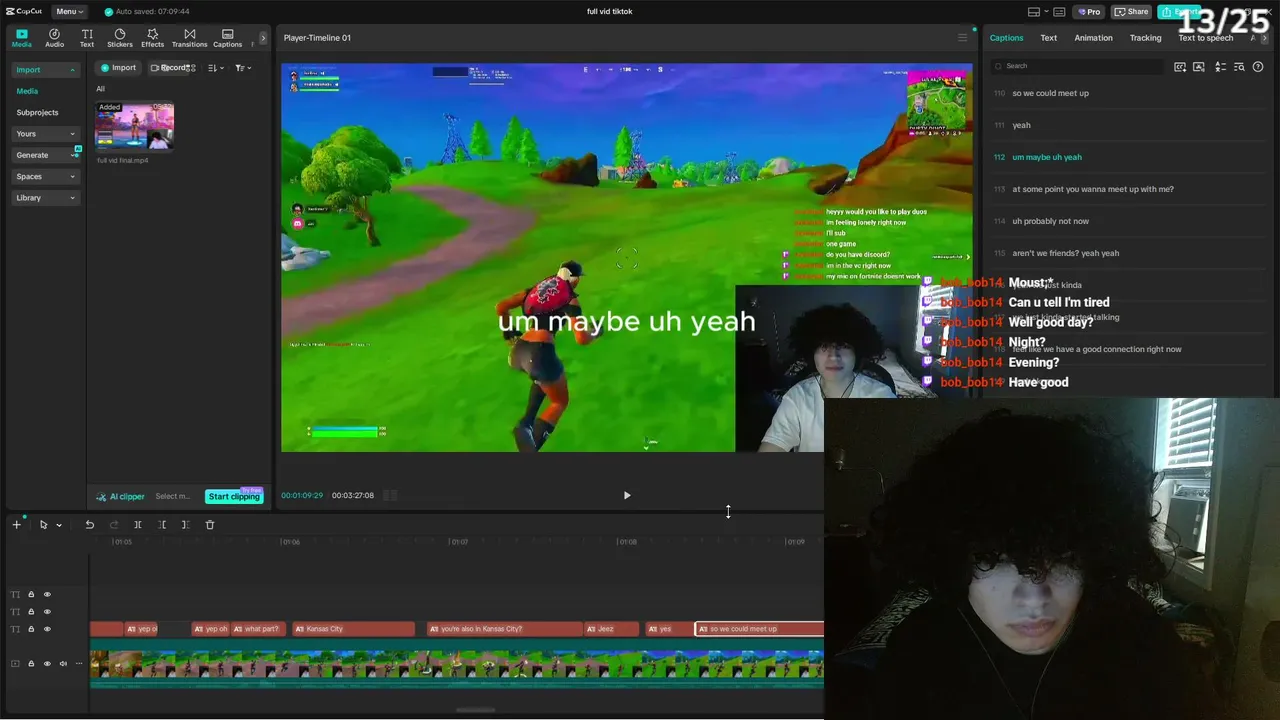Click the view grid icon beside Record
Viewport: 1280px width, 720px height.
click(192, 68)
